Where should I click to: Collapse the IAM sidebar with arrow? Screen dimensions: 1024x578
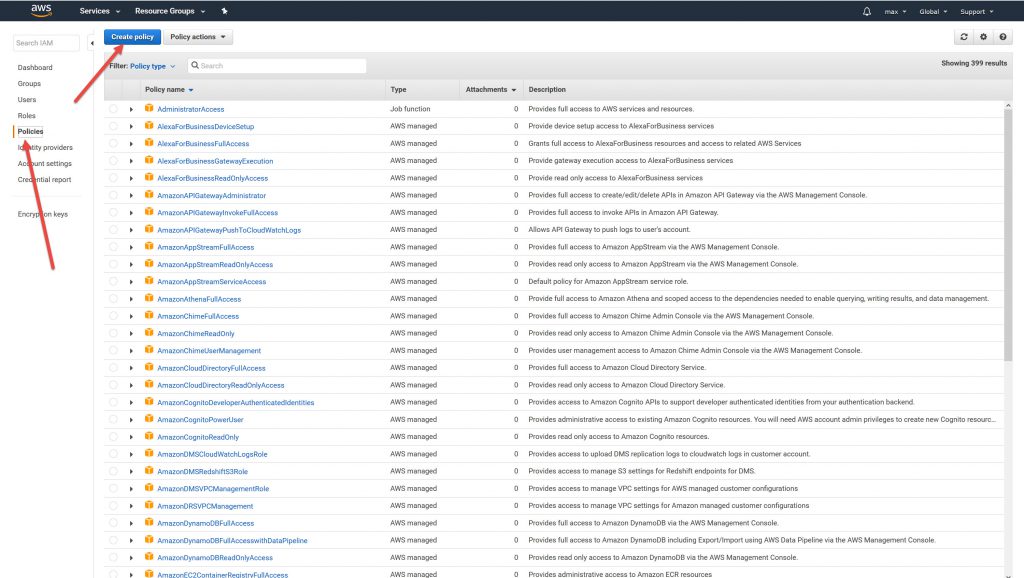point(92,43)
